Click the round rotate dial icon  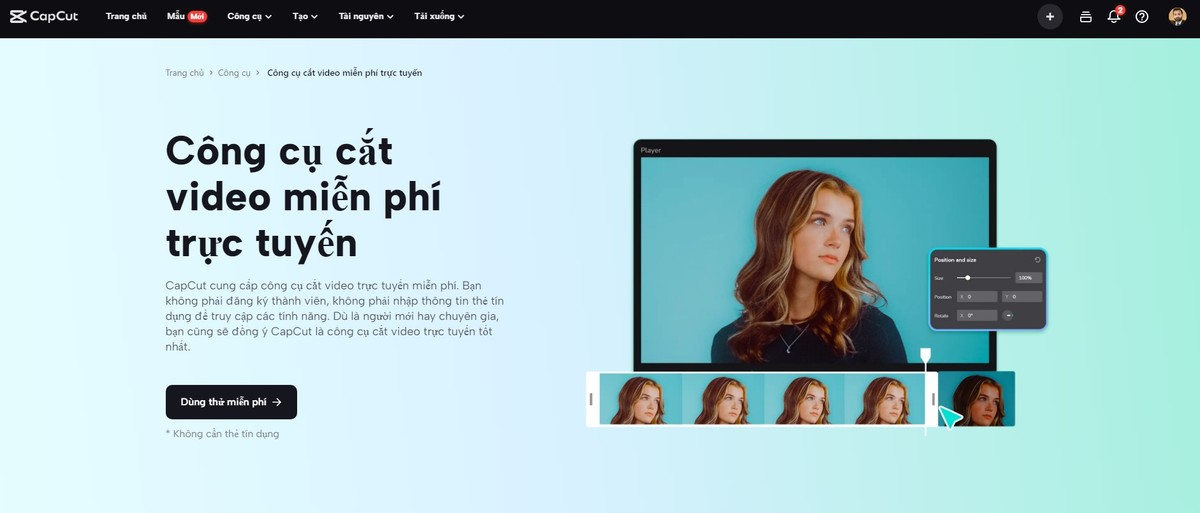[x=1009, y=316]
